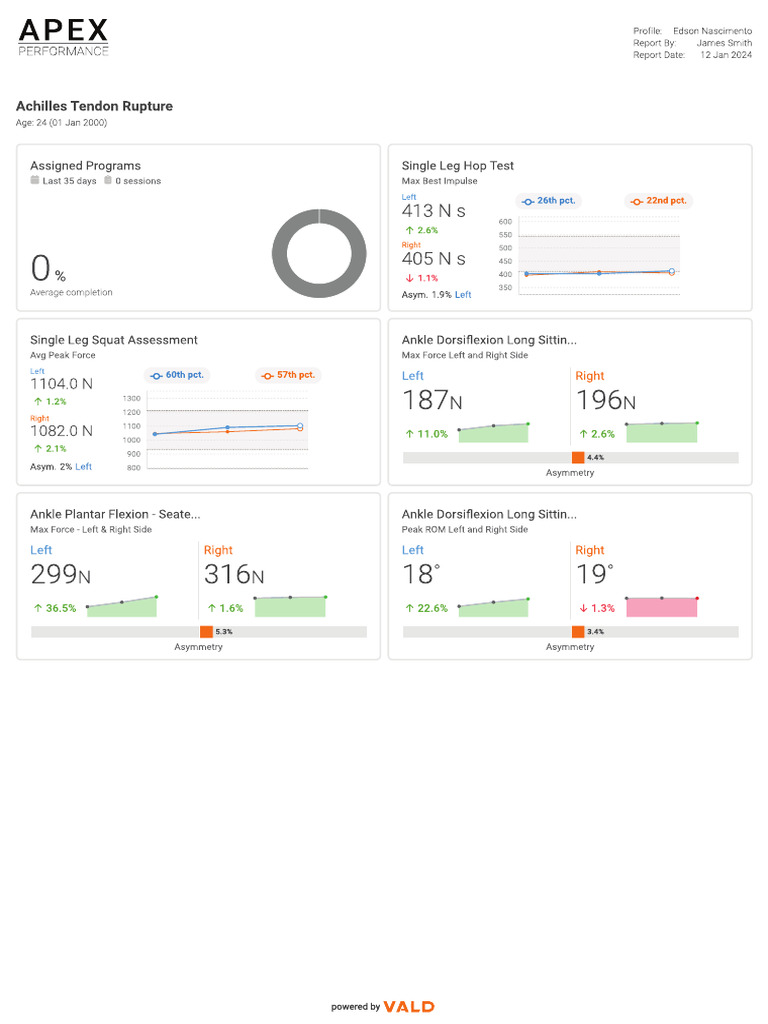The image size is (768, 1024).
Task: Click the green up arrow beside 2.6% in Hop Test
Action: (409, 231)
